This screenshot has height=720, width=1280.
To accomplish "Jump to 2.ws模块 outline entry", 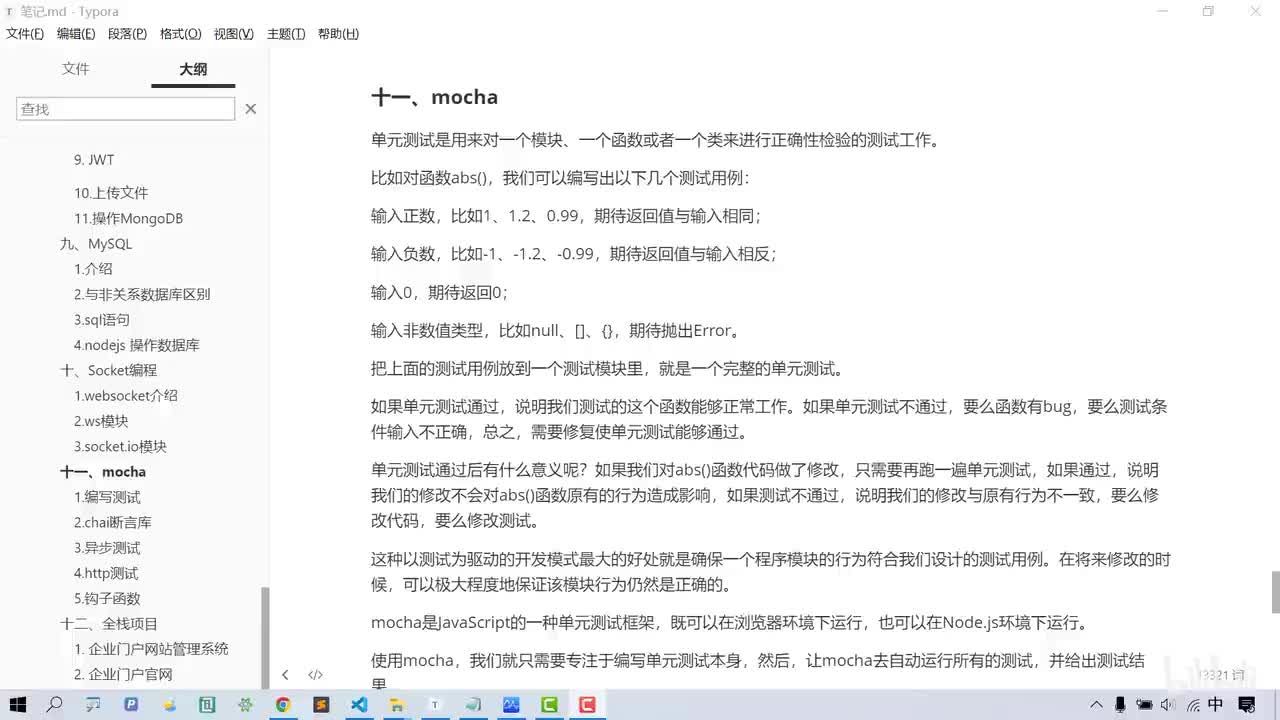I will pos(101,421).
